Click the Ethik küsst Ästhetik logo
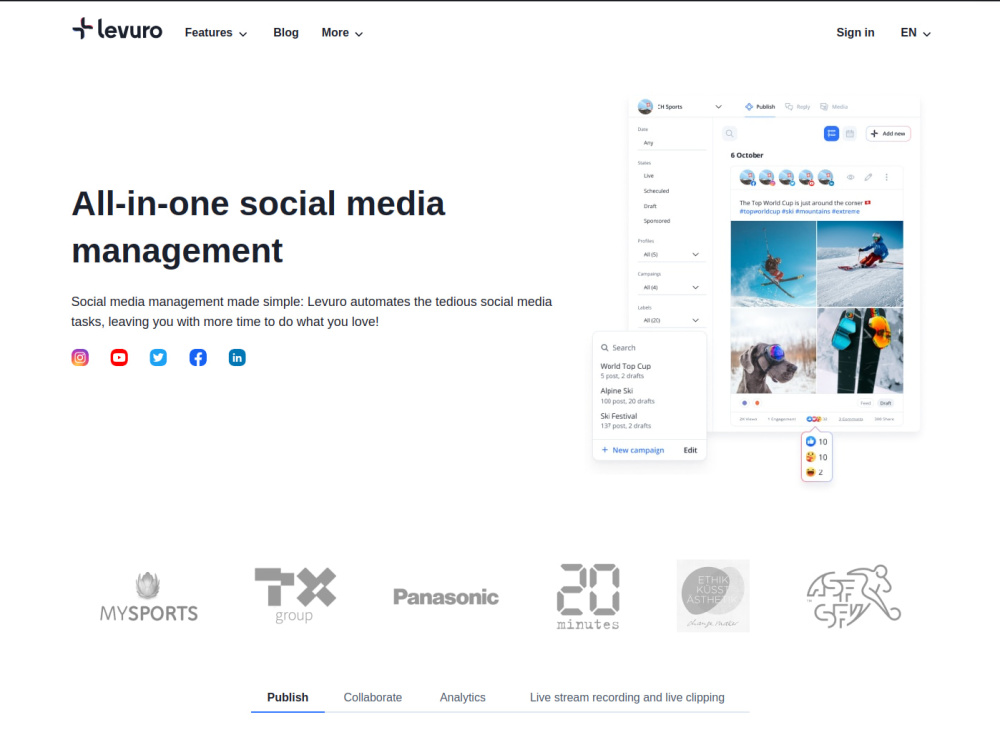The width and height of the screenshot is (1000, 750). coord(713,596)
